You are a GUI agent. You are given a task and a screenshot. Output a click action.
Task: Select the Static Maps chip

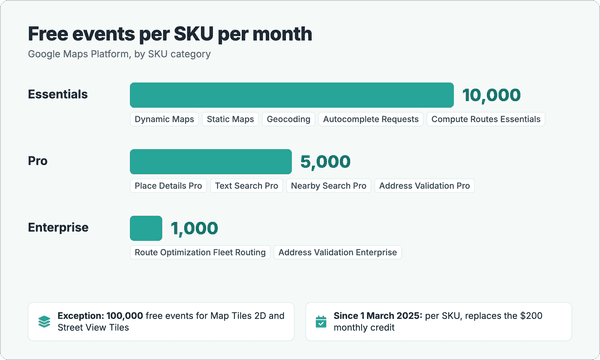pyautogui.click(x=230, y=119)
